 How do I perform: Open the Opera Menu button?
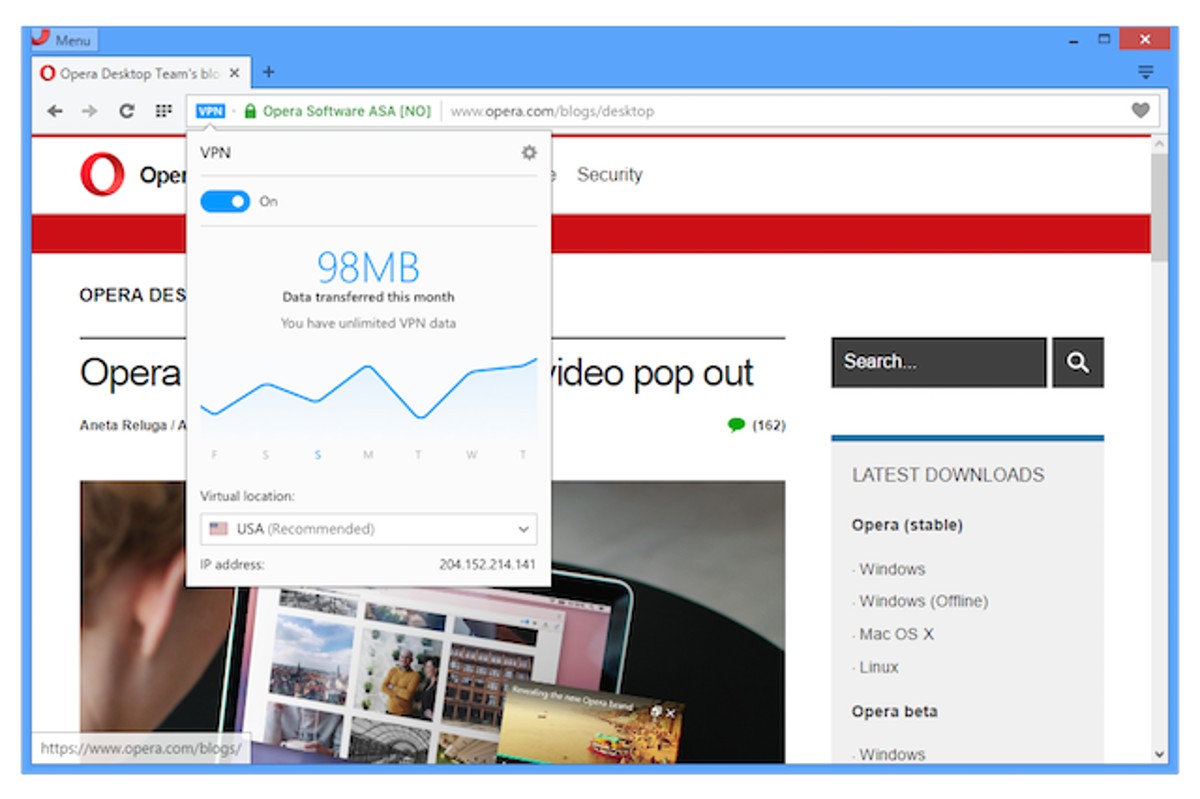[x=62, y=40]
